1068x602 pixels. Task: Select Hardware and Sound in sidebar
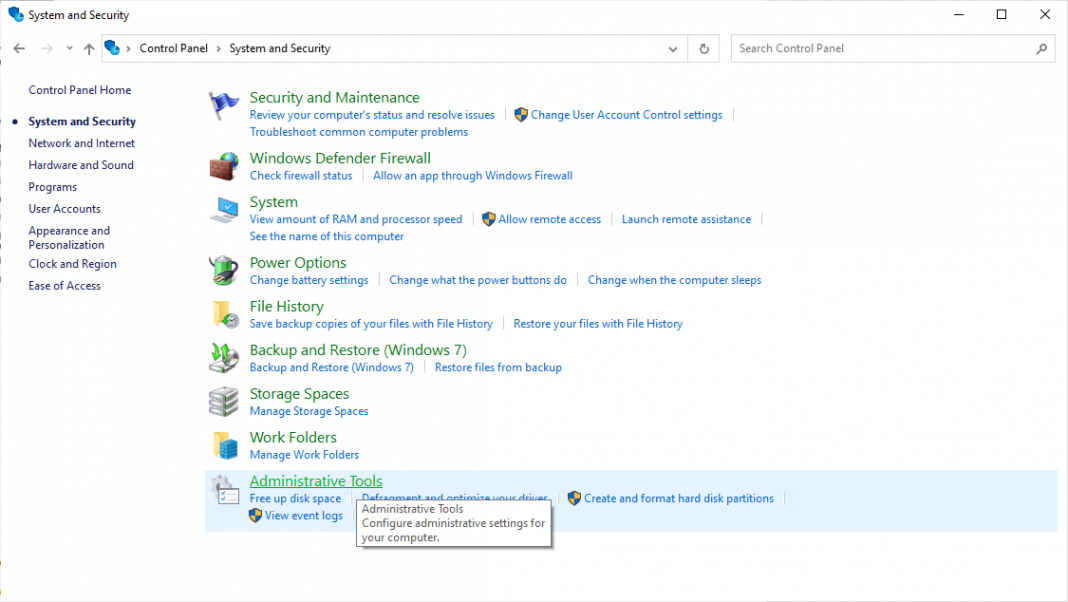tap(81, 165)
